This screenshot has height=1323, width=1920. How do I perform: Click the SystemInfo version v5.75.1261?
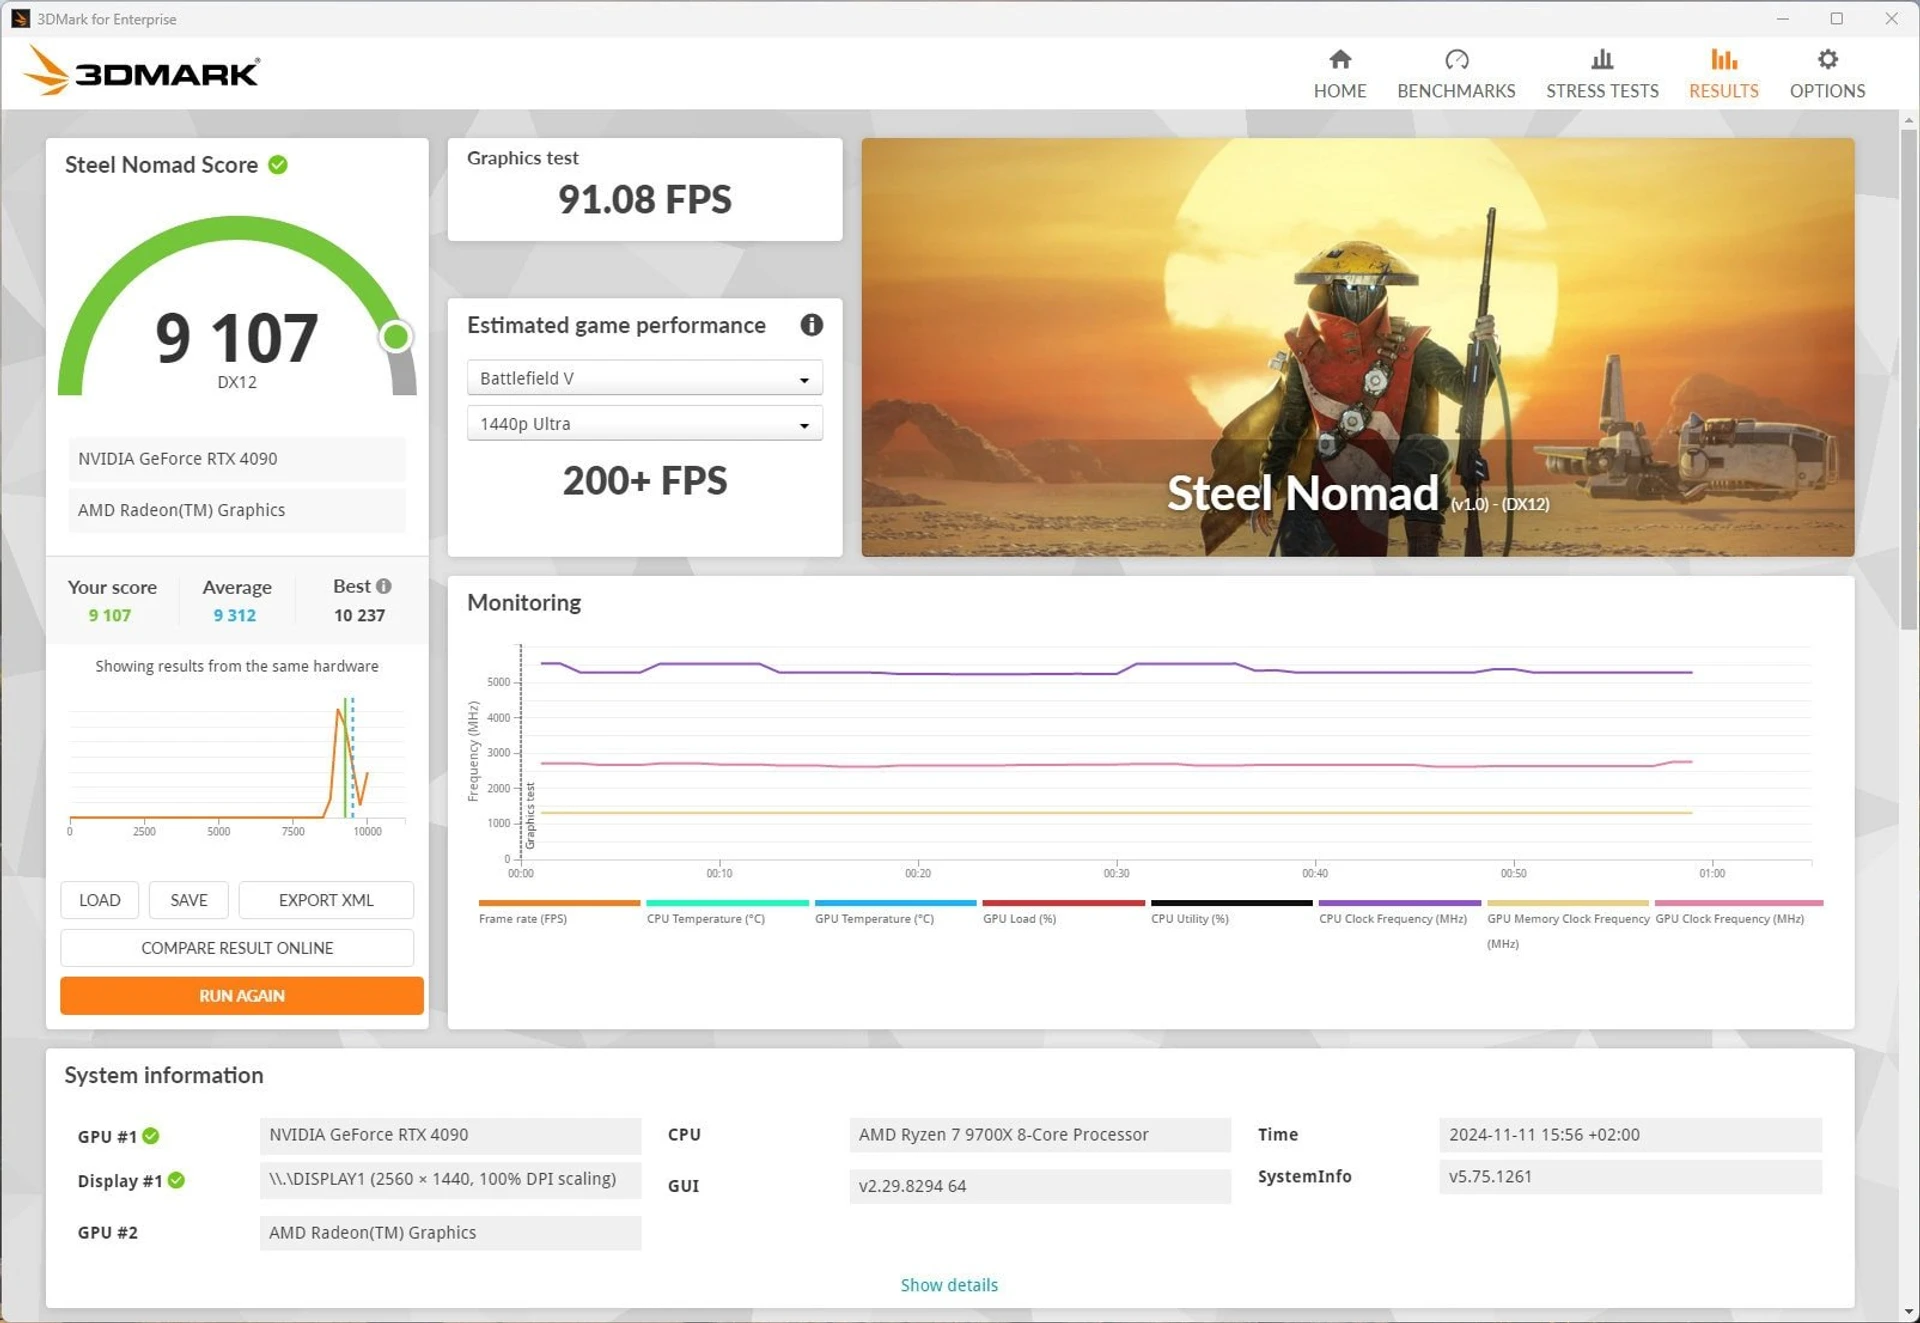(1630, 1177)
